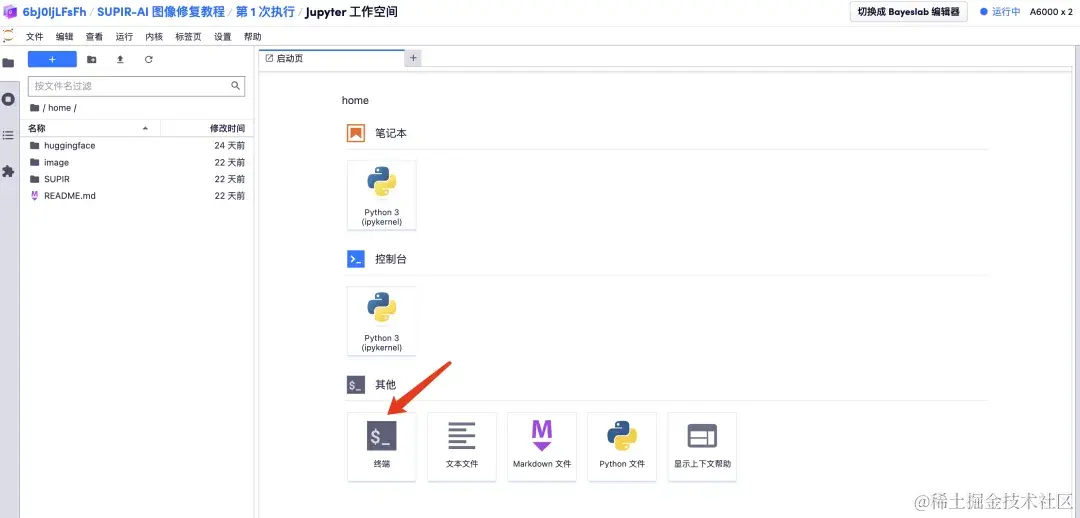Click the 笔记本 section heading
Screen dimensions: 1080x518
coord(391,134)
